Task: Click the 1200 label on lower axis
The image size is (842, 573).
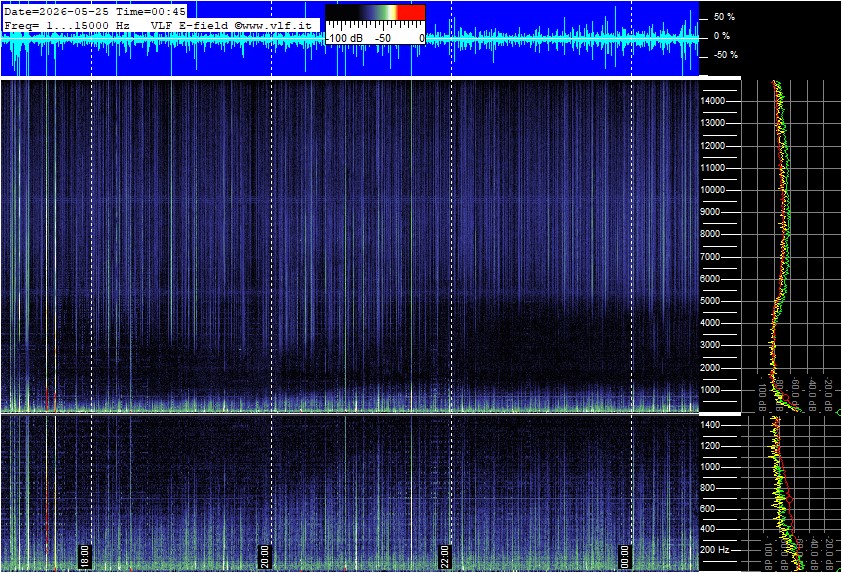Action: point(710,446)
